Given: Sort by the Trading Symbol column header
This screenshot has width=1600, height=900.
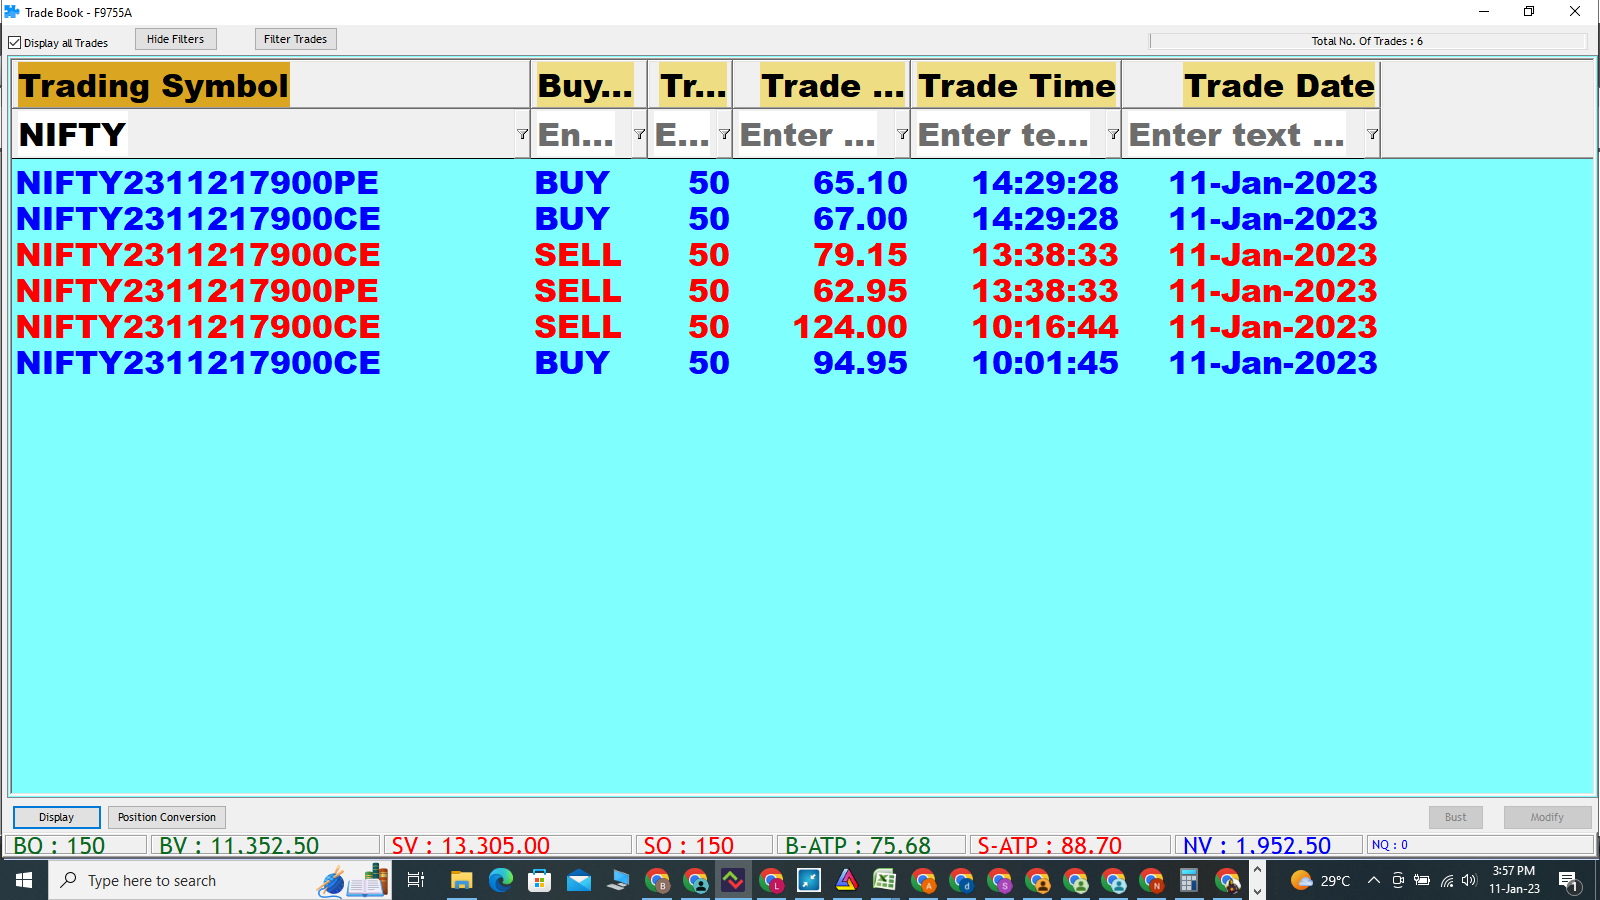Looking at the screenshot, I should pos(271,85).
